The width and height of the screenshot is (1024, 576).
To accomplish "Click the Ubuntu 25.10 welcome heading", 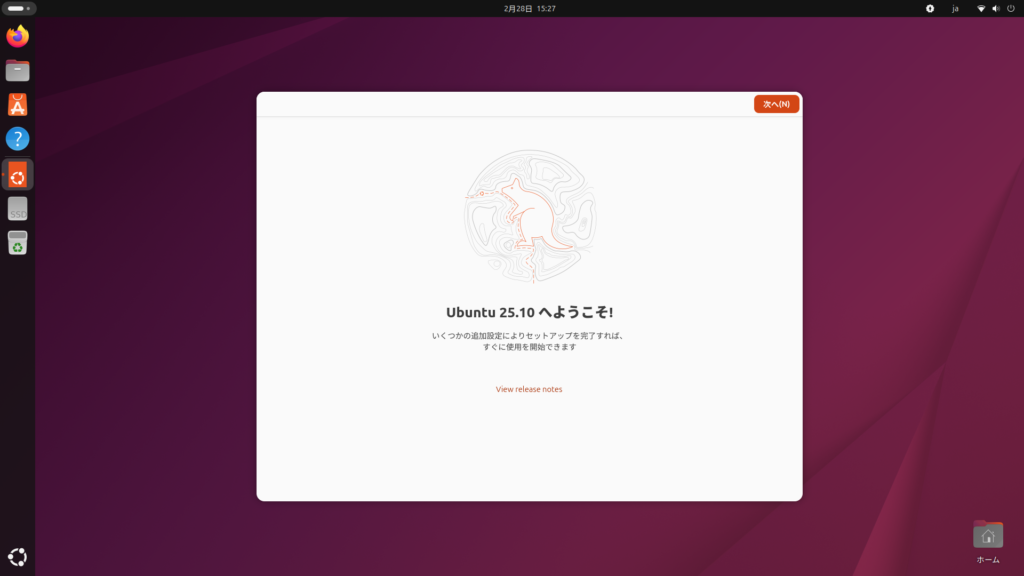I will 529,312.
